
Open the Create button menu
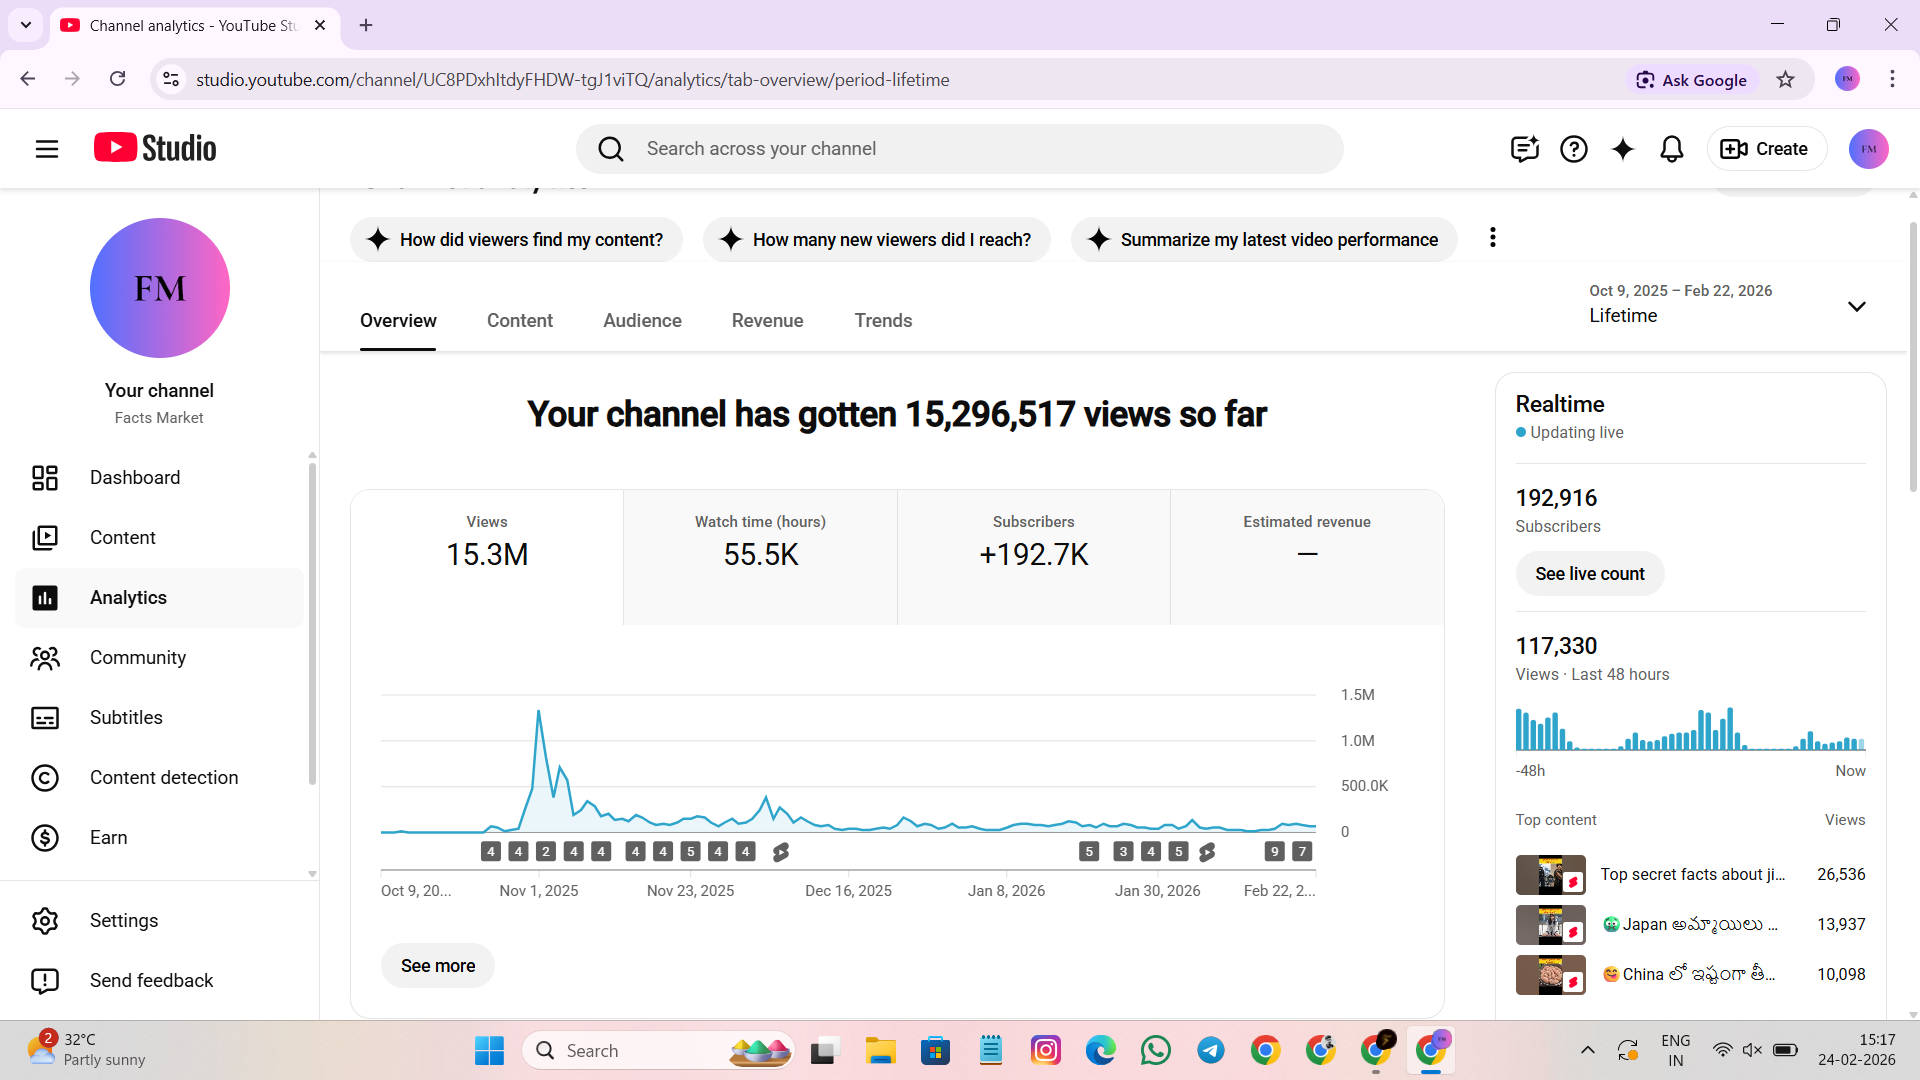[x=1765, y=149]
